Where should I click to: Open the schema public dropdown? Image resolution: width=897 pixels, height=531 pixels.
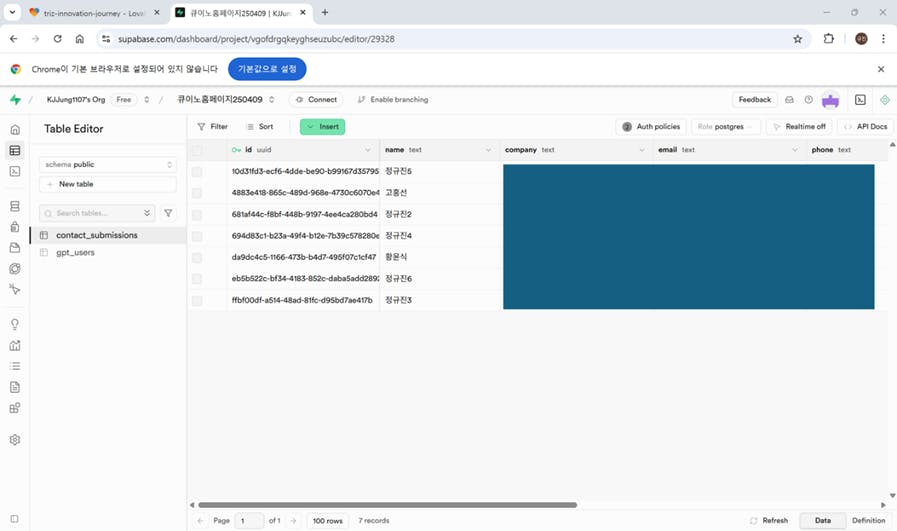[x=108, y=164]
